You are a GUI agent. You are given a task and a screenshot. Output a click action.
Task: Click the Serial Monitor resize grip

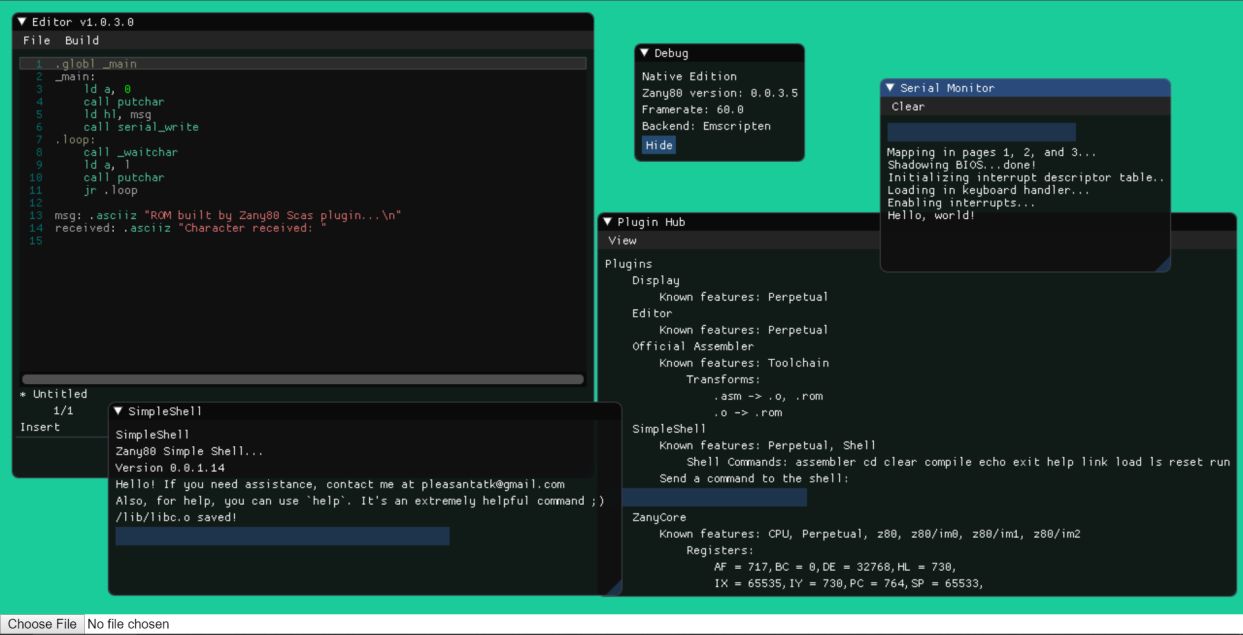click(x=1163, y=264)
